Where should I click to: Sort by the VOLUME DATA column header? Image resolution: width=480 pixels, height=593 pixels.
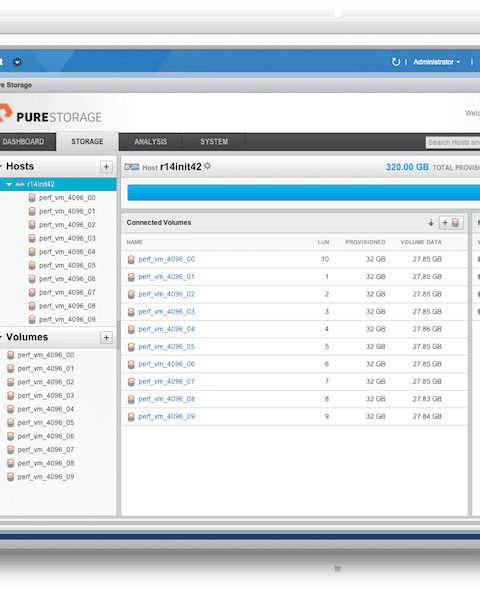tap(421, 242)
